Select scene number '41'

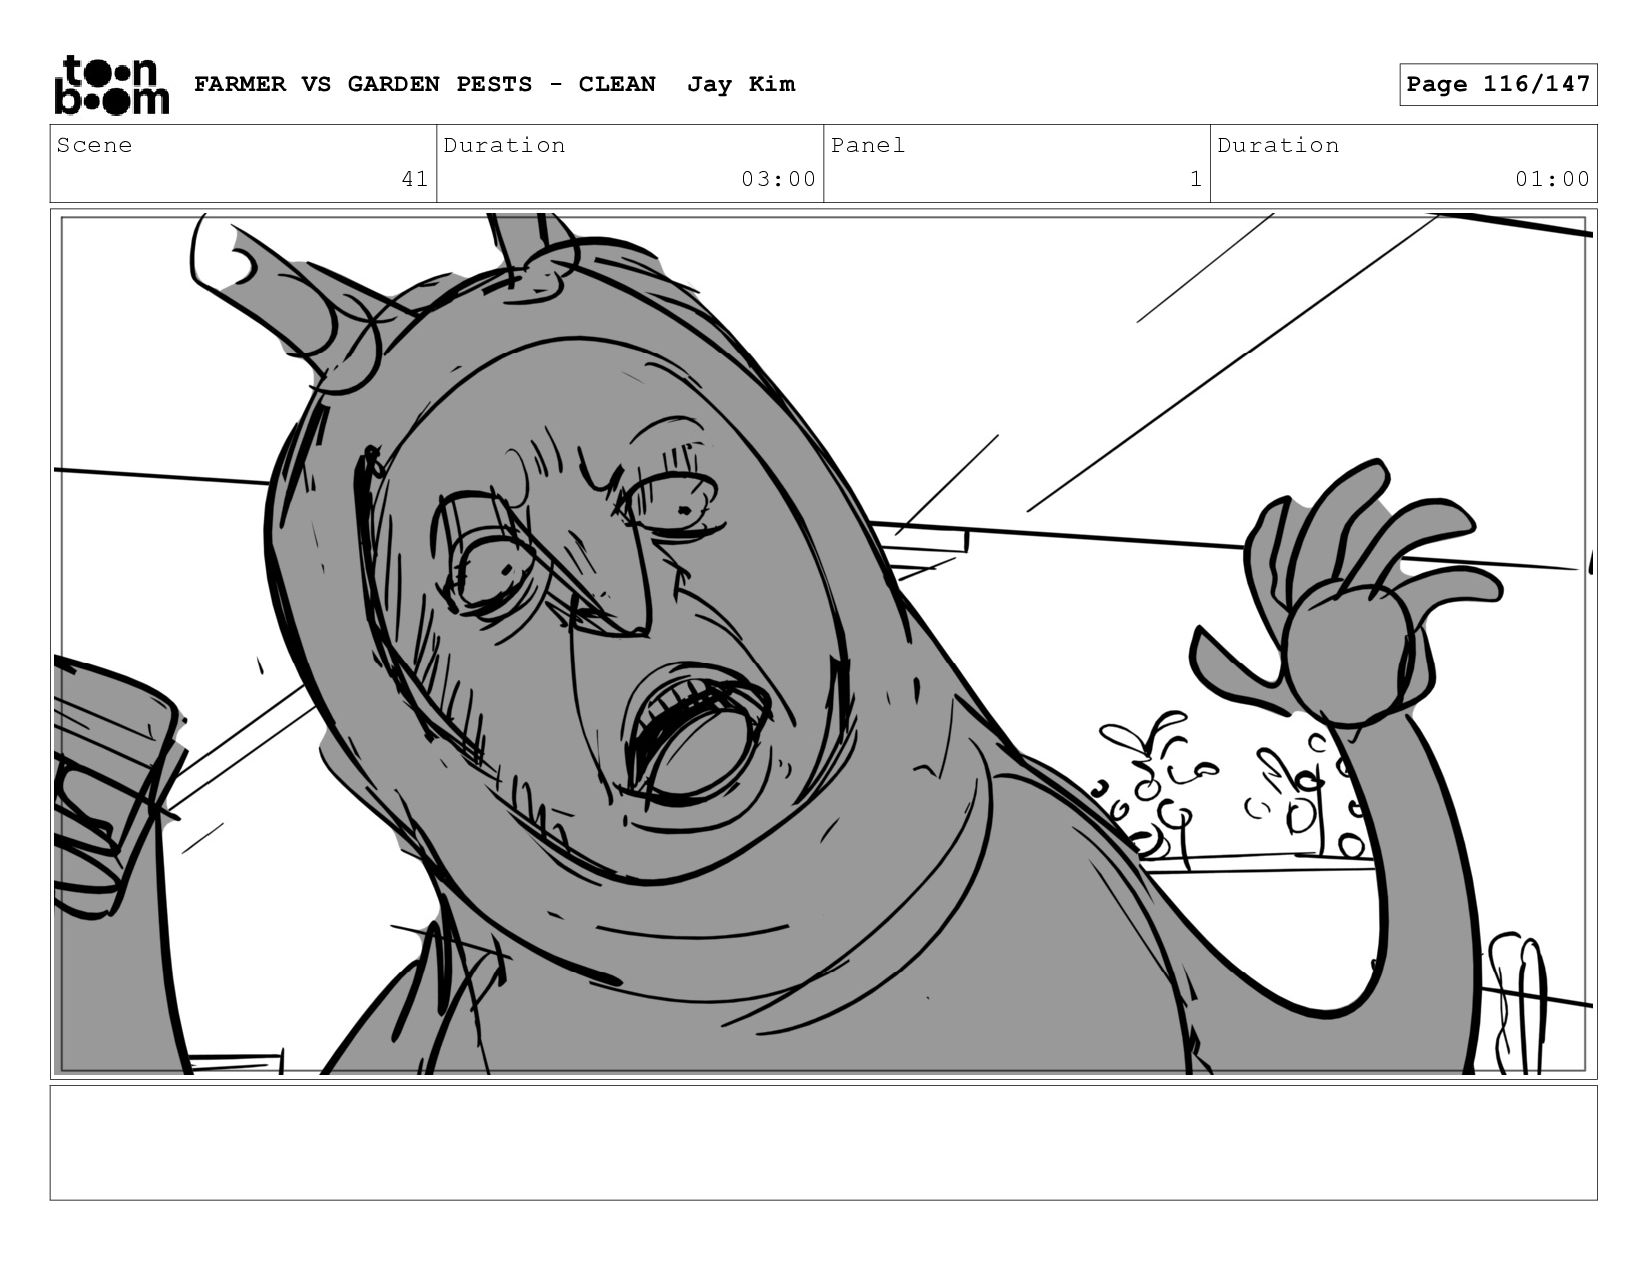[415, 179]
